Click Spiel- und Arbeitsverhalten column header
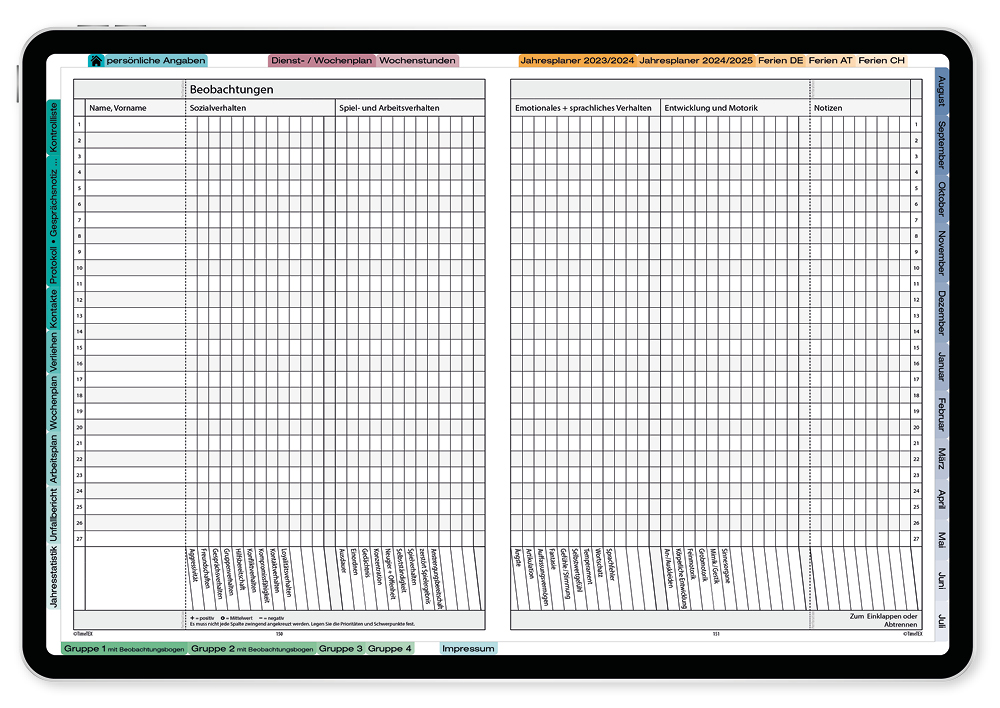 pos(389,108)
